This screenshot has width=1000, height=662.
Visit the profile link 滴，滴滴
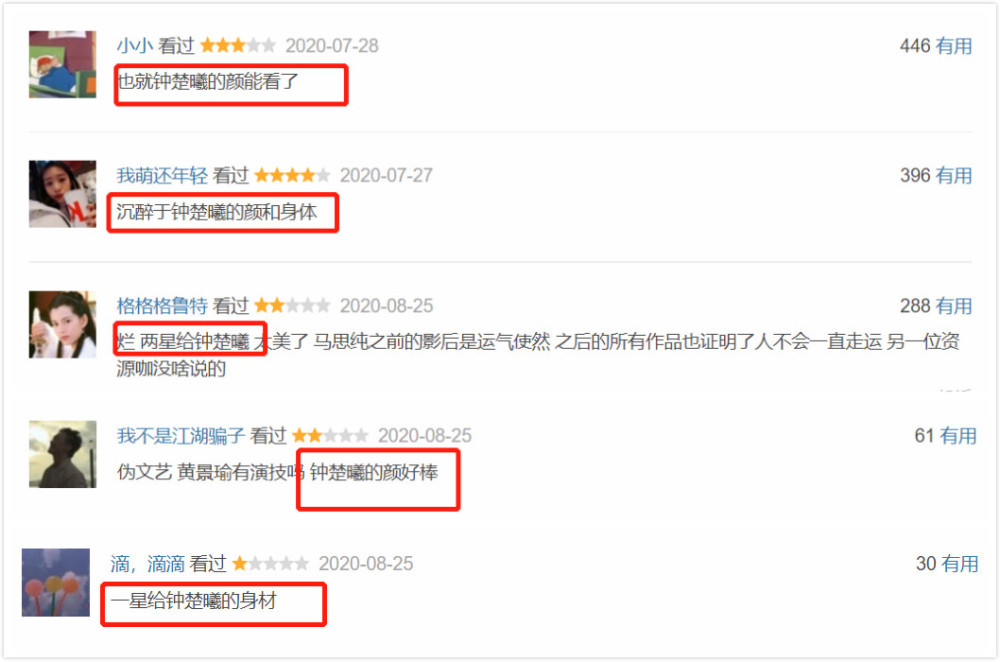pyautogui.click(x=147, y=564)
